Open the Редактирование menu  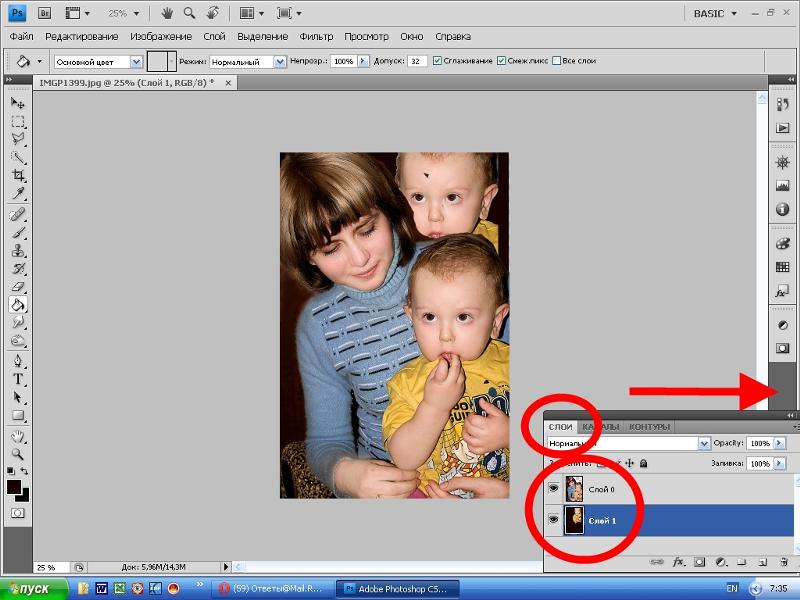click(82, 37)
